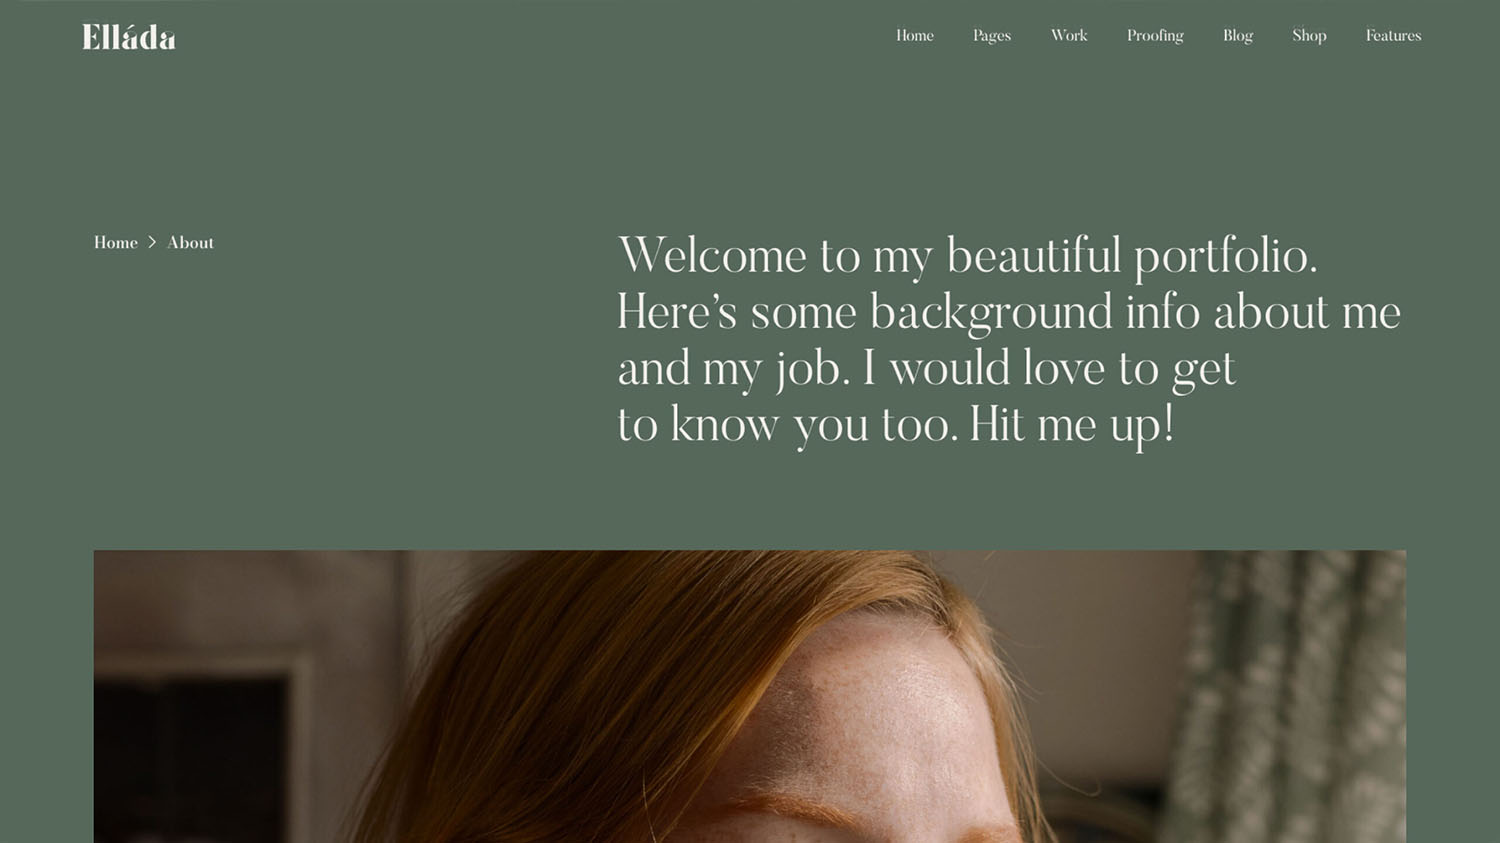Open the Shop menu item
This screenshot has width=1500, height=843.
click(1308, 36)
